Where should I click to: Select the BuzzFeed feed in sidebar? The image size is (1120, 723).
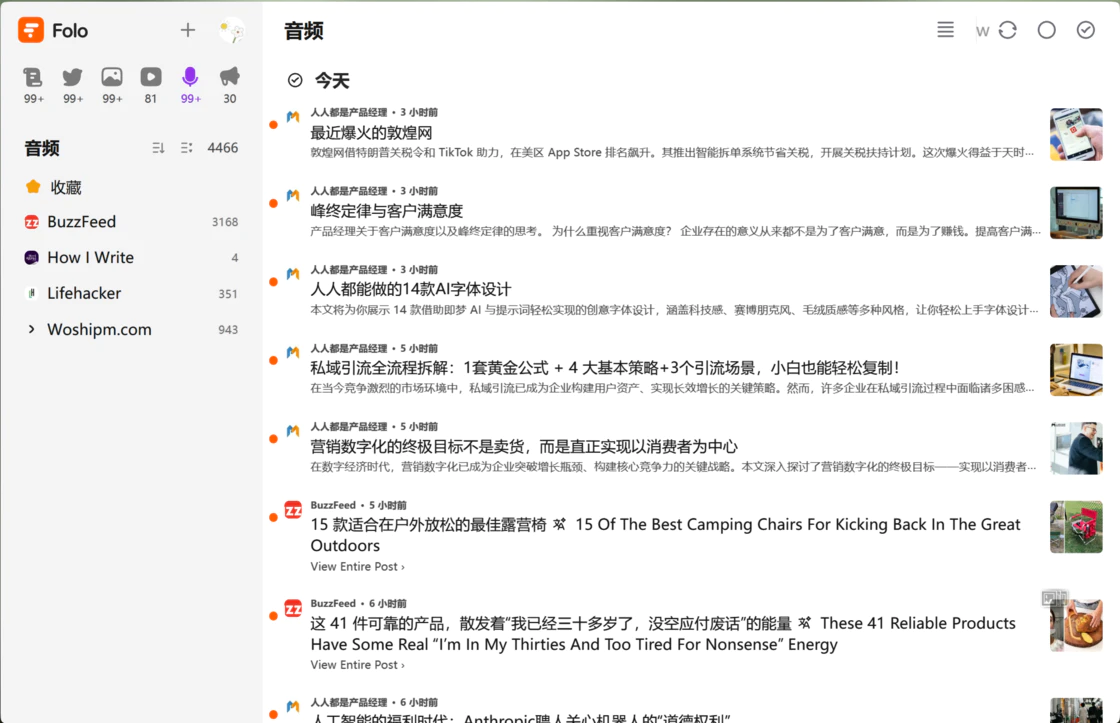[81, 222]
